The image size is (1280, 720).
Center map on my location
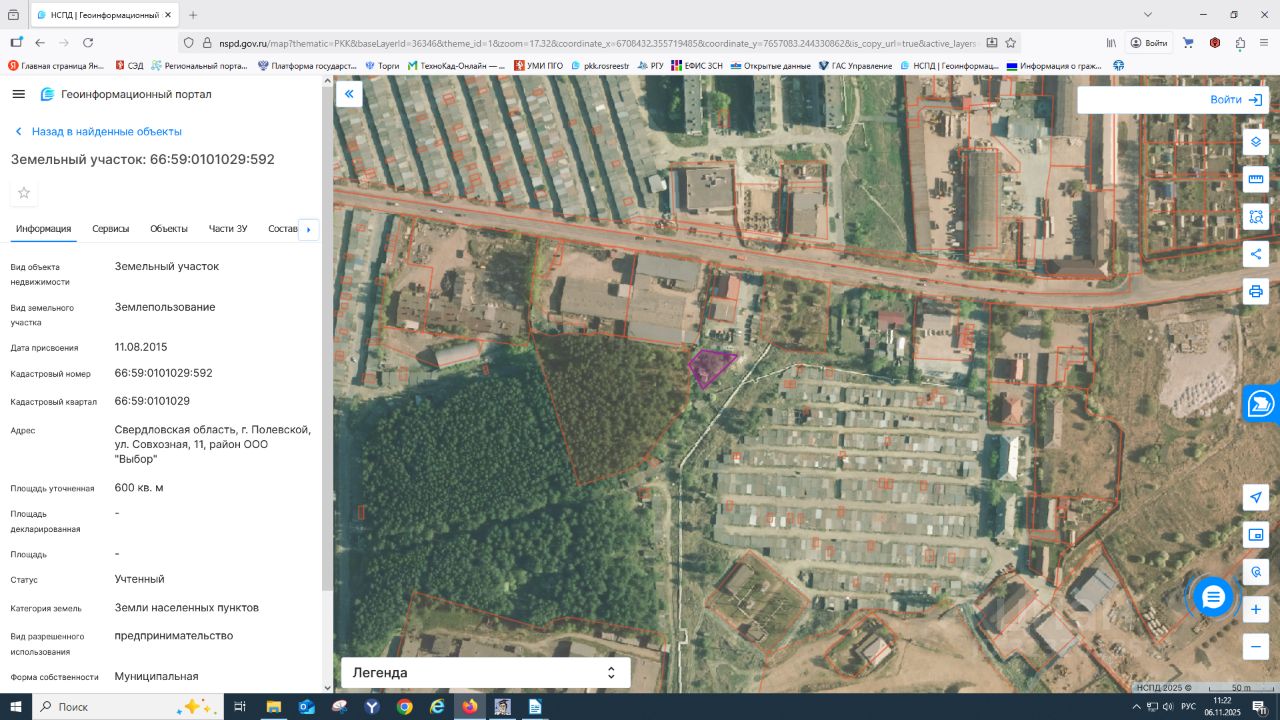pyautogui.click(x=1256, y=497)
